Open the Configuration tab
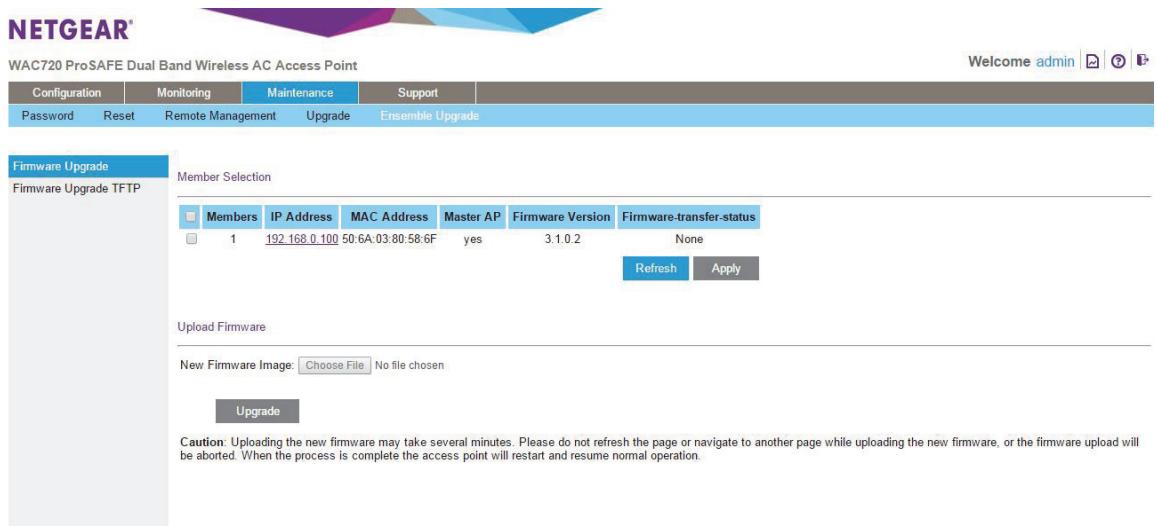Viewport: 1156px width, 526px height. tap(66, 93)
